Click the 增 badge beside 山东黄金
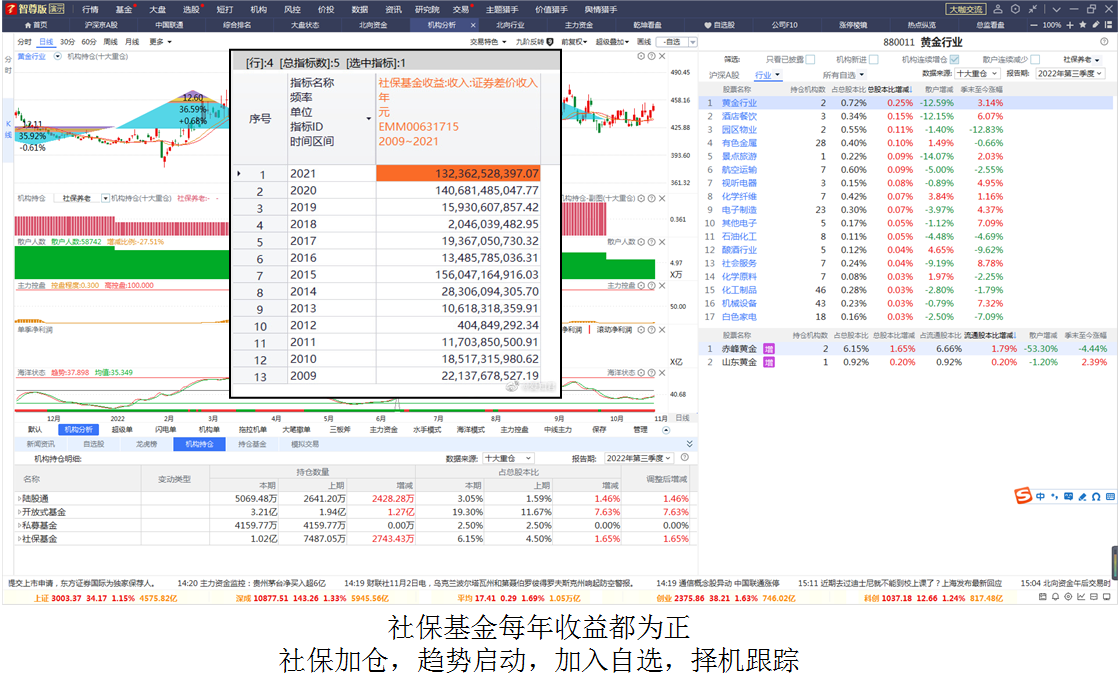Image resolution: width=1118 pixels, height=676 pixels. coord(769,362)
